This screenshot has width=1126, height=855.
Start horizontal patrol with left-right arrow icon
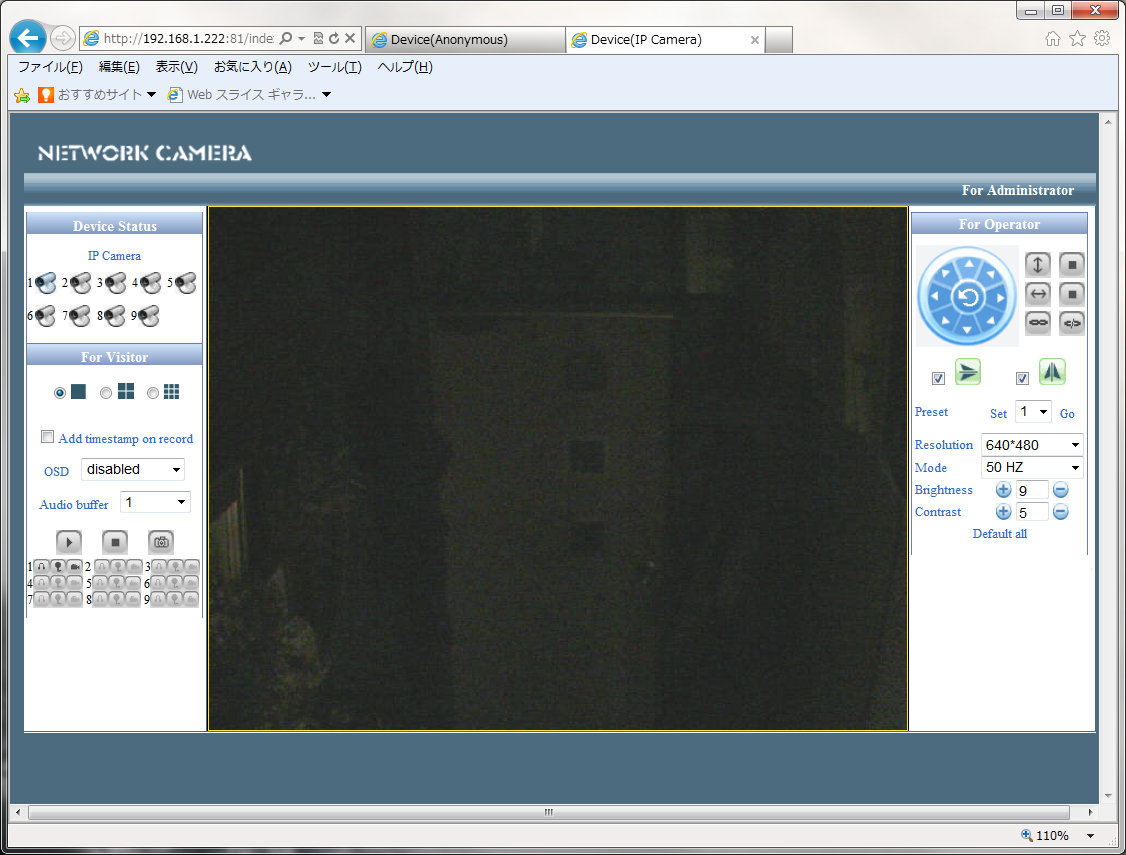click(x=1038, y=294)
